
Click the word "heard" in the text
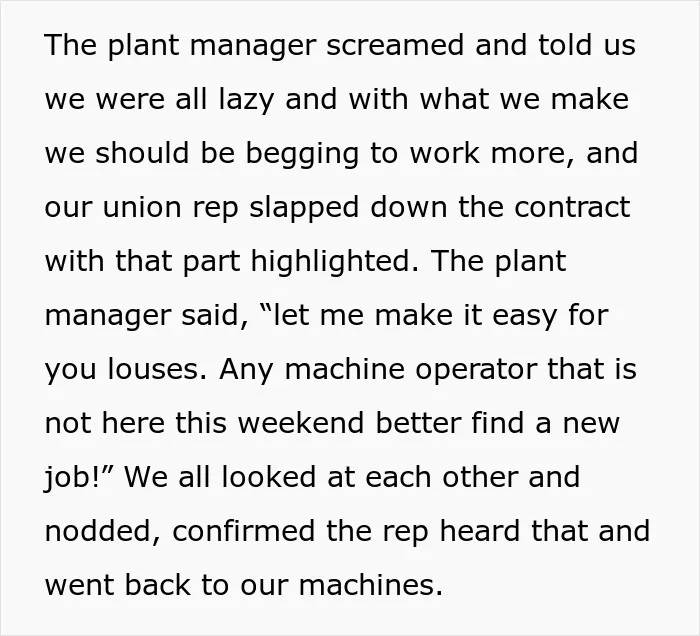pyautogui.click(x=479, y=531)
